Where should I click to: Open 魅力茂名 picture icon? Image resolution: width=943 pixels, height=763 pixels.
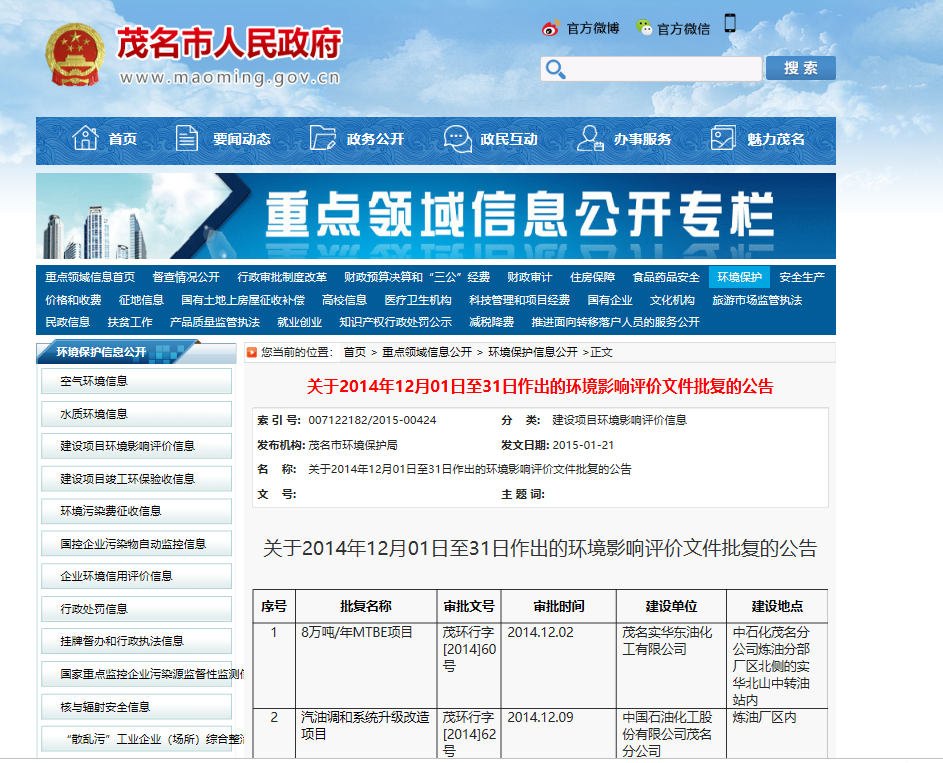[723, 139]
